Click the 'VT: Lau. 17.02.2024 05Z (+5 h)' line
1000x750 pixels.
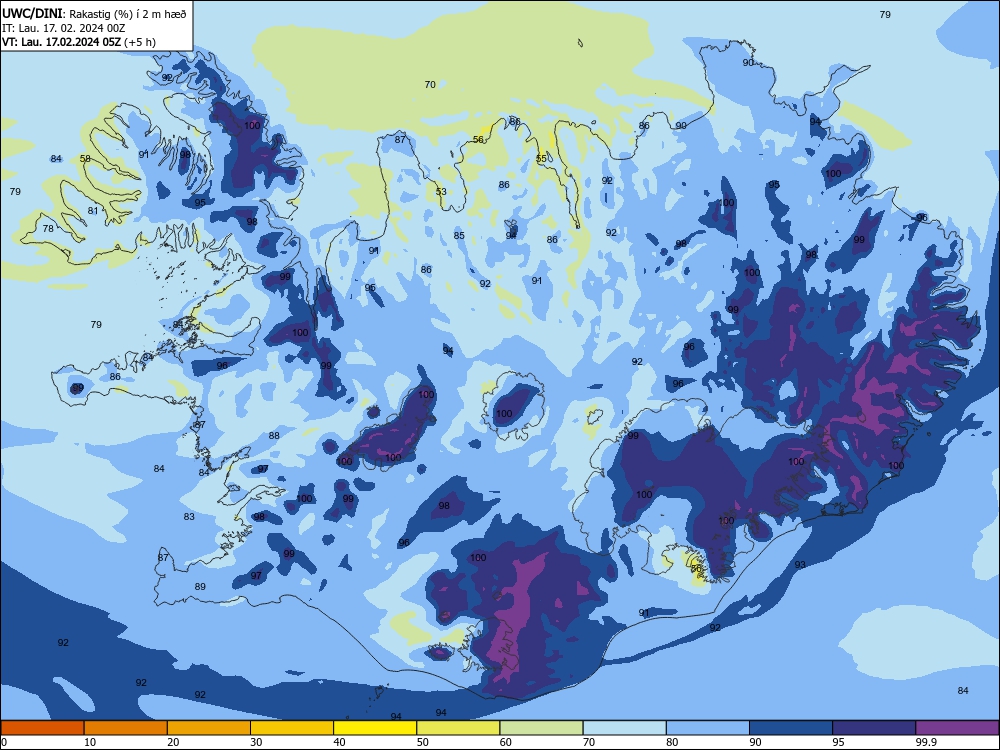pyautogui.click(x=78, y=42)
